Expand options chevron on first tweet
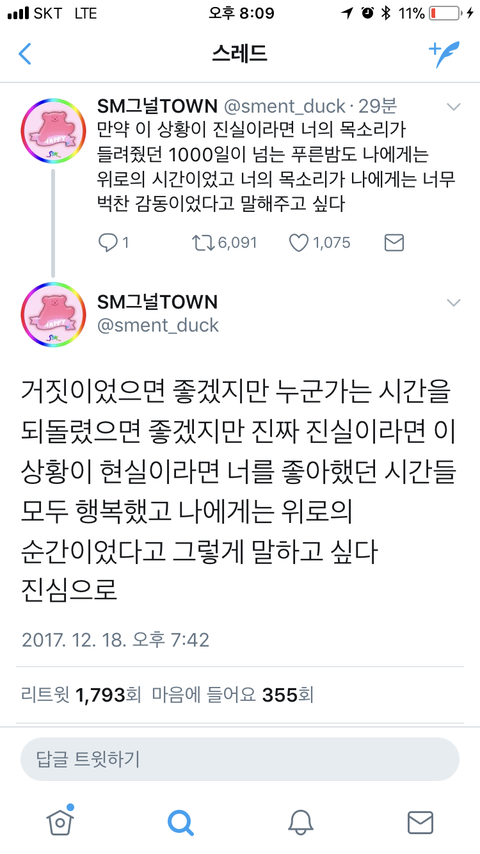The width and height of the screenshot is (480, 854). tap(453, 106)
